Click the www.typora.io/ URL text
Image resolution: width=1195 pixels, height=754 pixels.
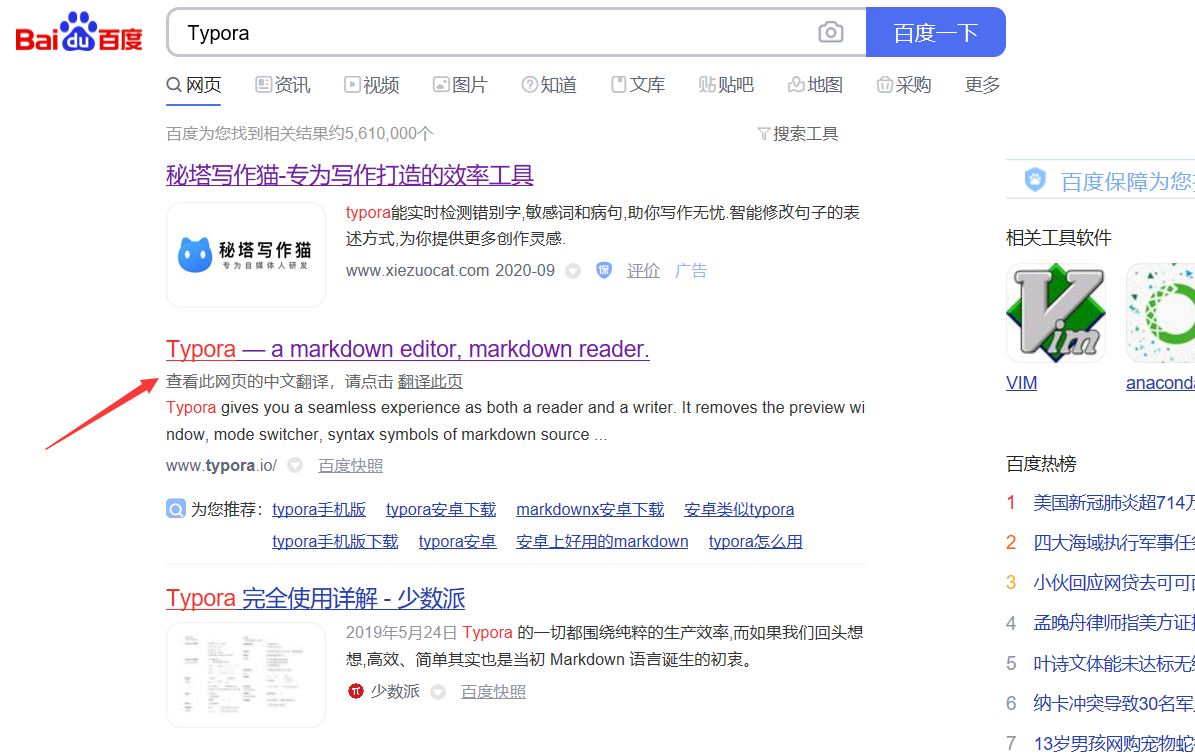(222, 466)
